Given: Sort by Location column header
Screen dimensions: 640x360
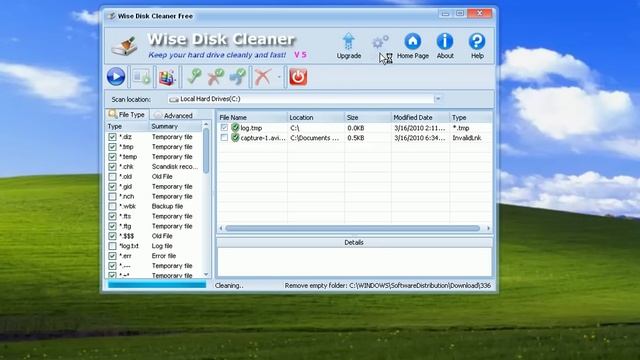Looking at the screenshot, I should tap(316, 118).
